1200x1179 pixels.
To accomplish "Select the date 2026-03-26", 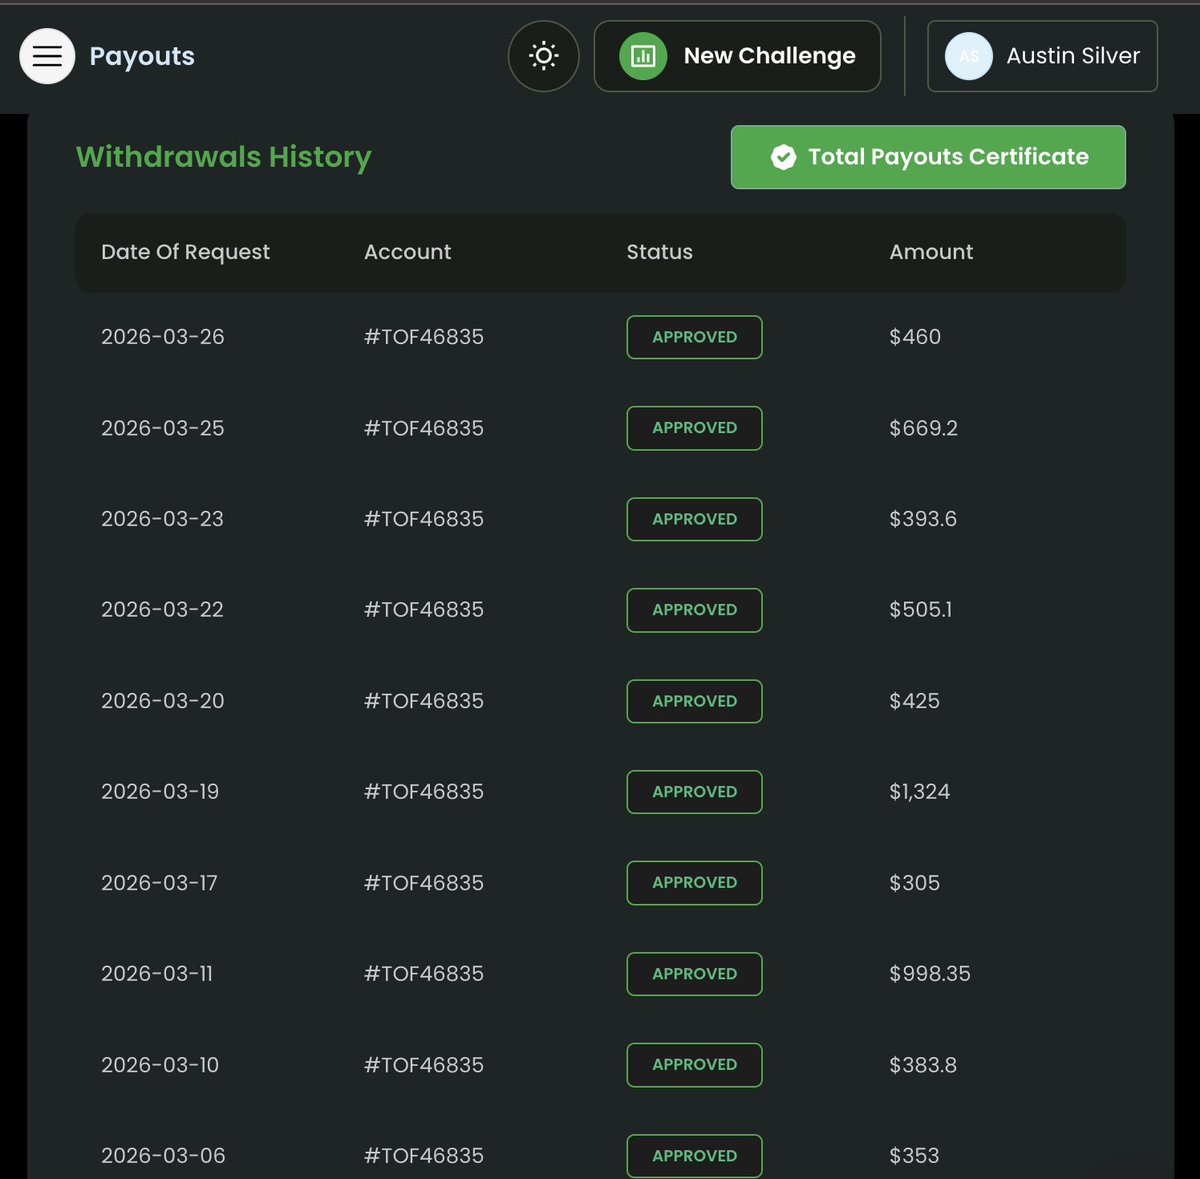I will coord(163,337).
